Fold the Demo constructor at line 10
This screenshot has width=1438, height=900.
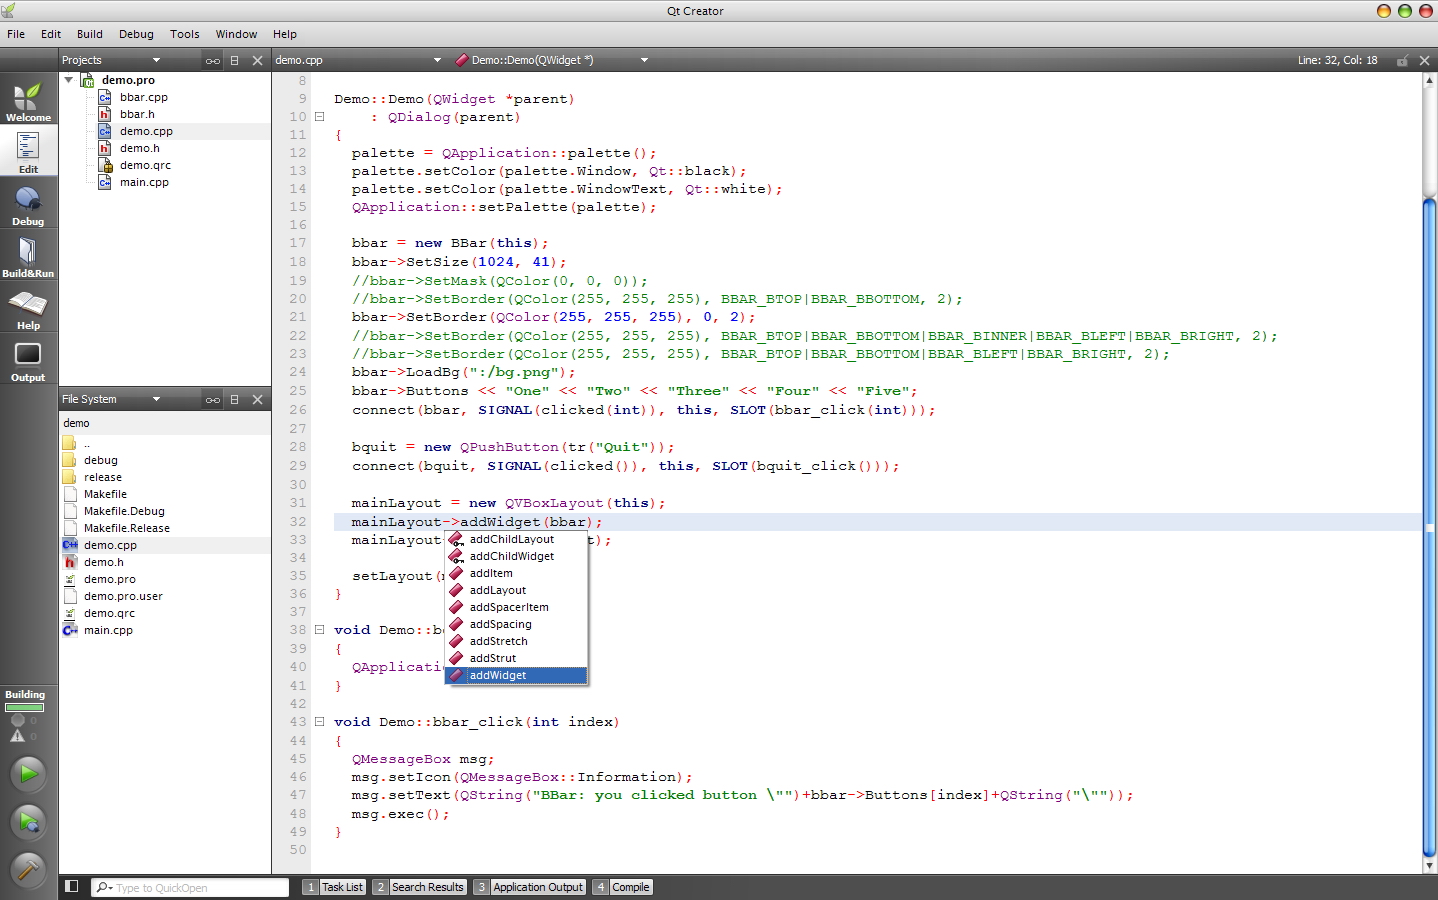click(320, 116)
